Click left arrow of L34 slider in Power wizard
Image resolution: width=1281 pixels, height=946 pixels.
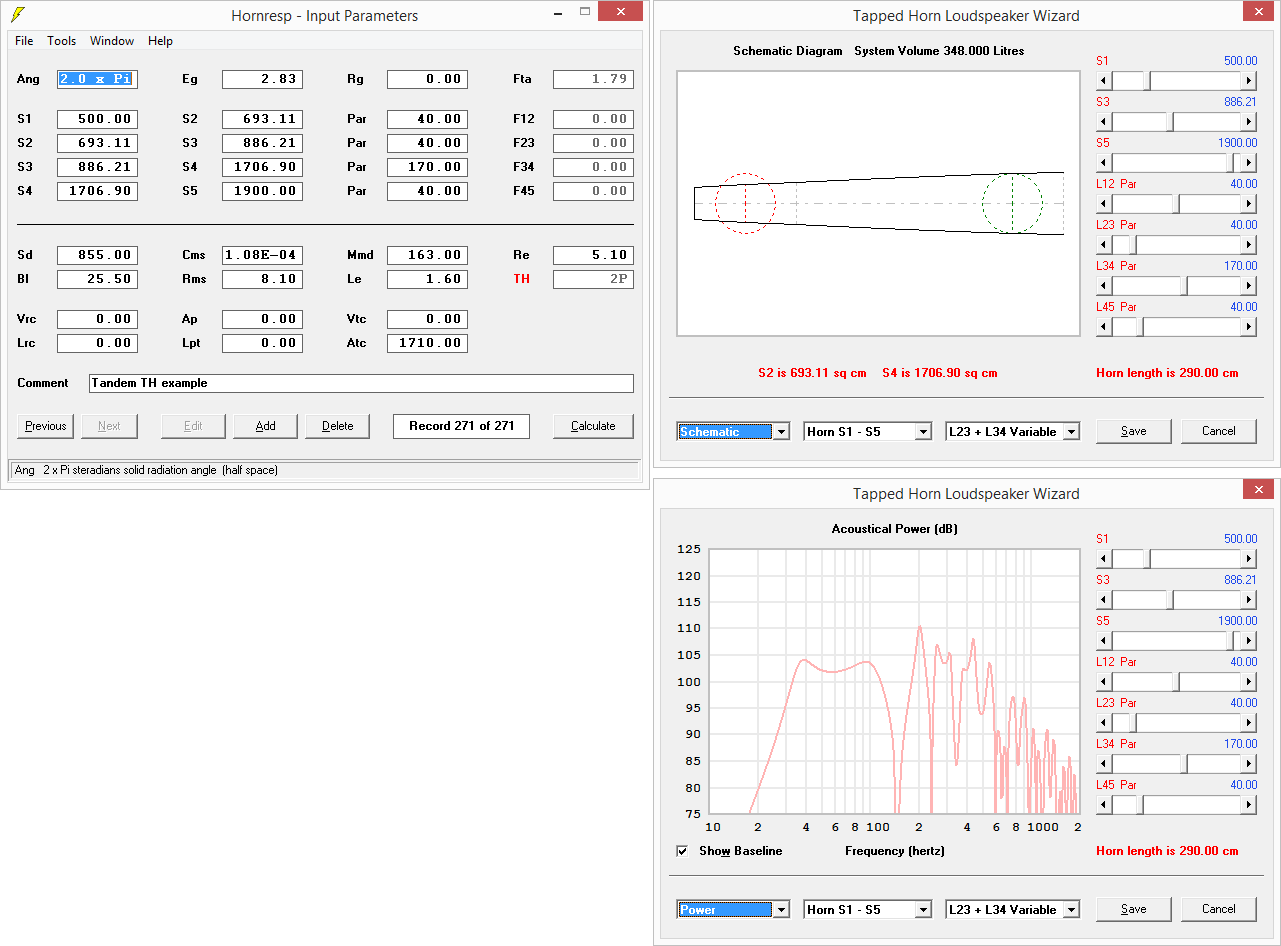(1104, 764)
